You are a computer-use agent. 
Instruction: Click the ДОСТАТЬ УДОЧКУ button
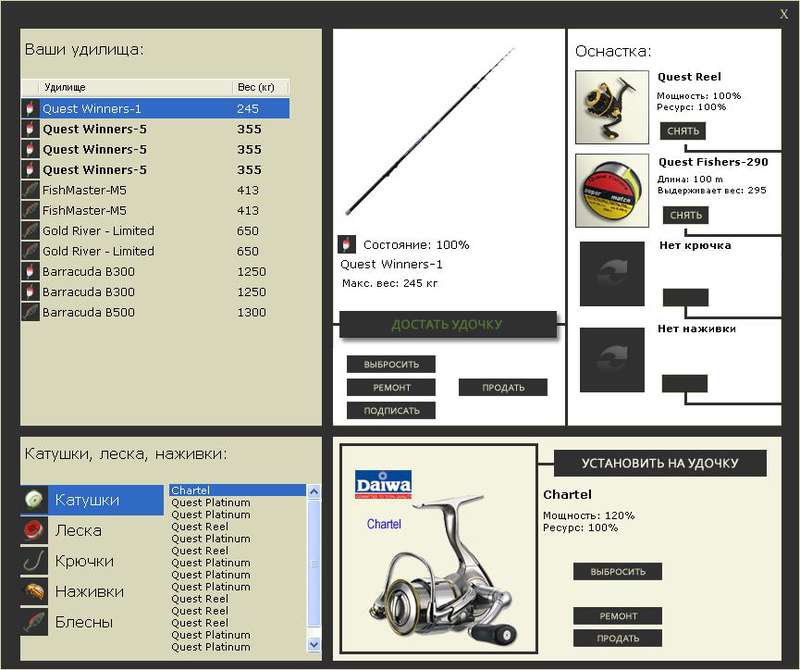click(x=447, y=325)
